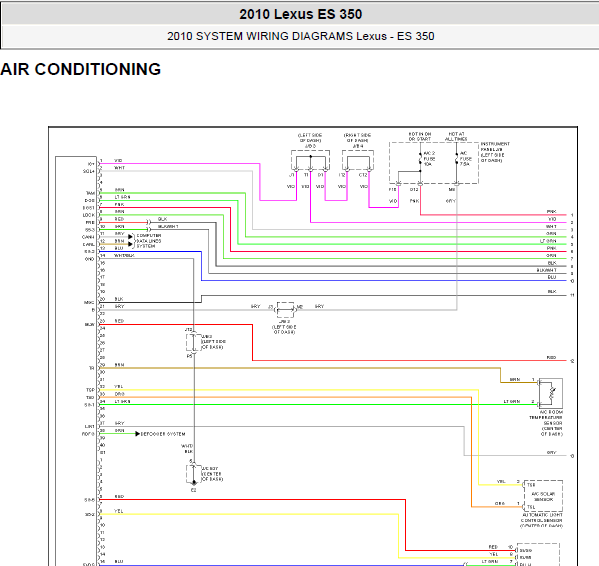Click the 'BLU' label at wire reference 10

[x=552, y=277]
